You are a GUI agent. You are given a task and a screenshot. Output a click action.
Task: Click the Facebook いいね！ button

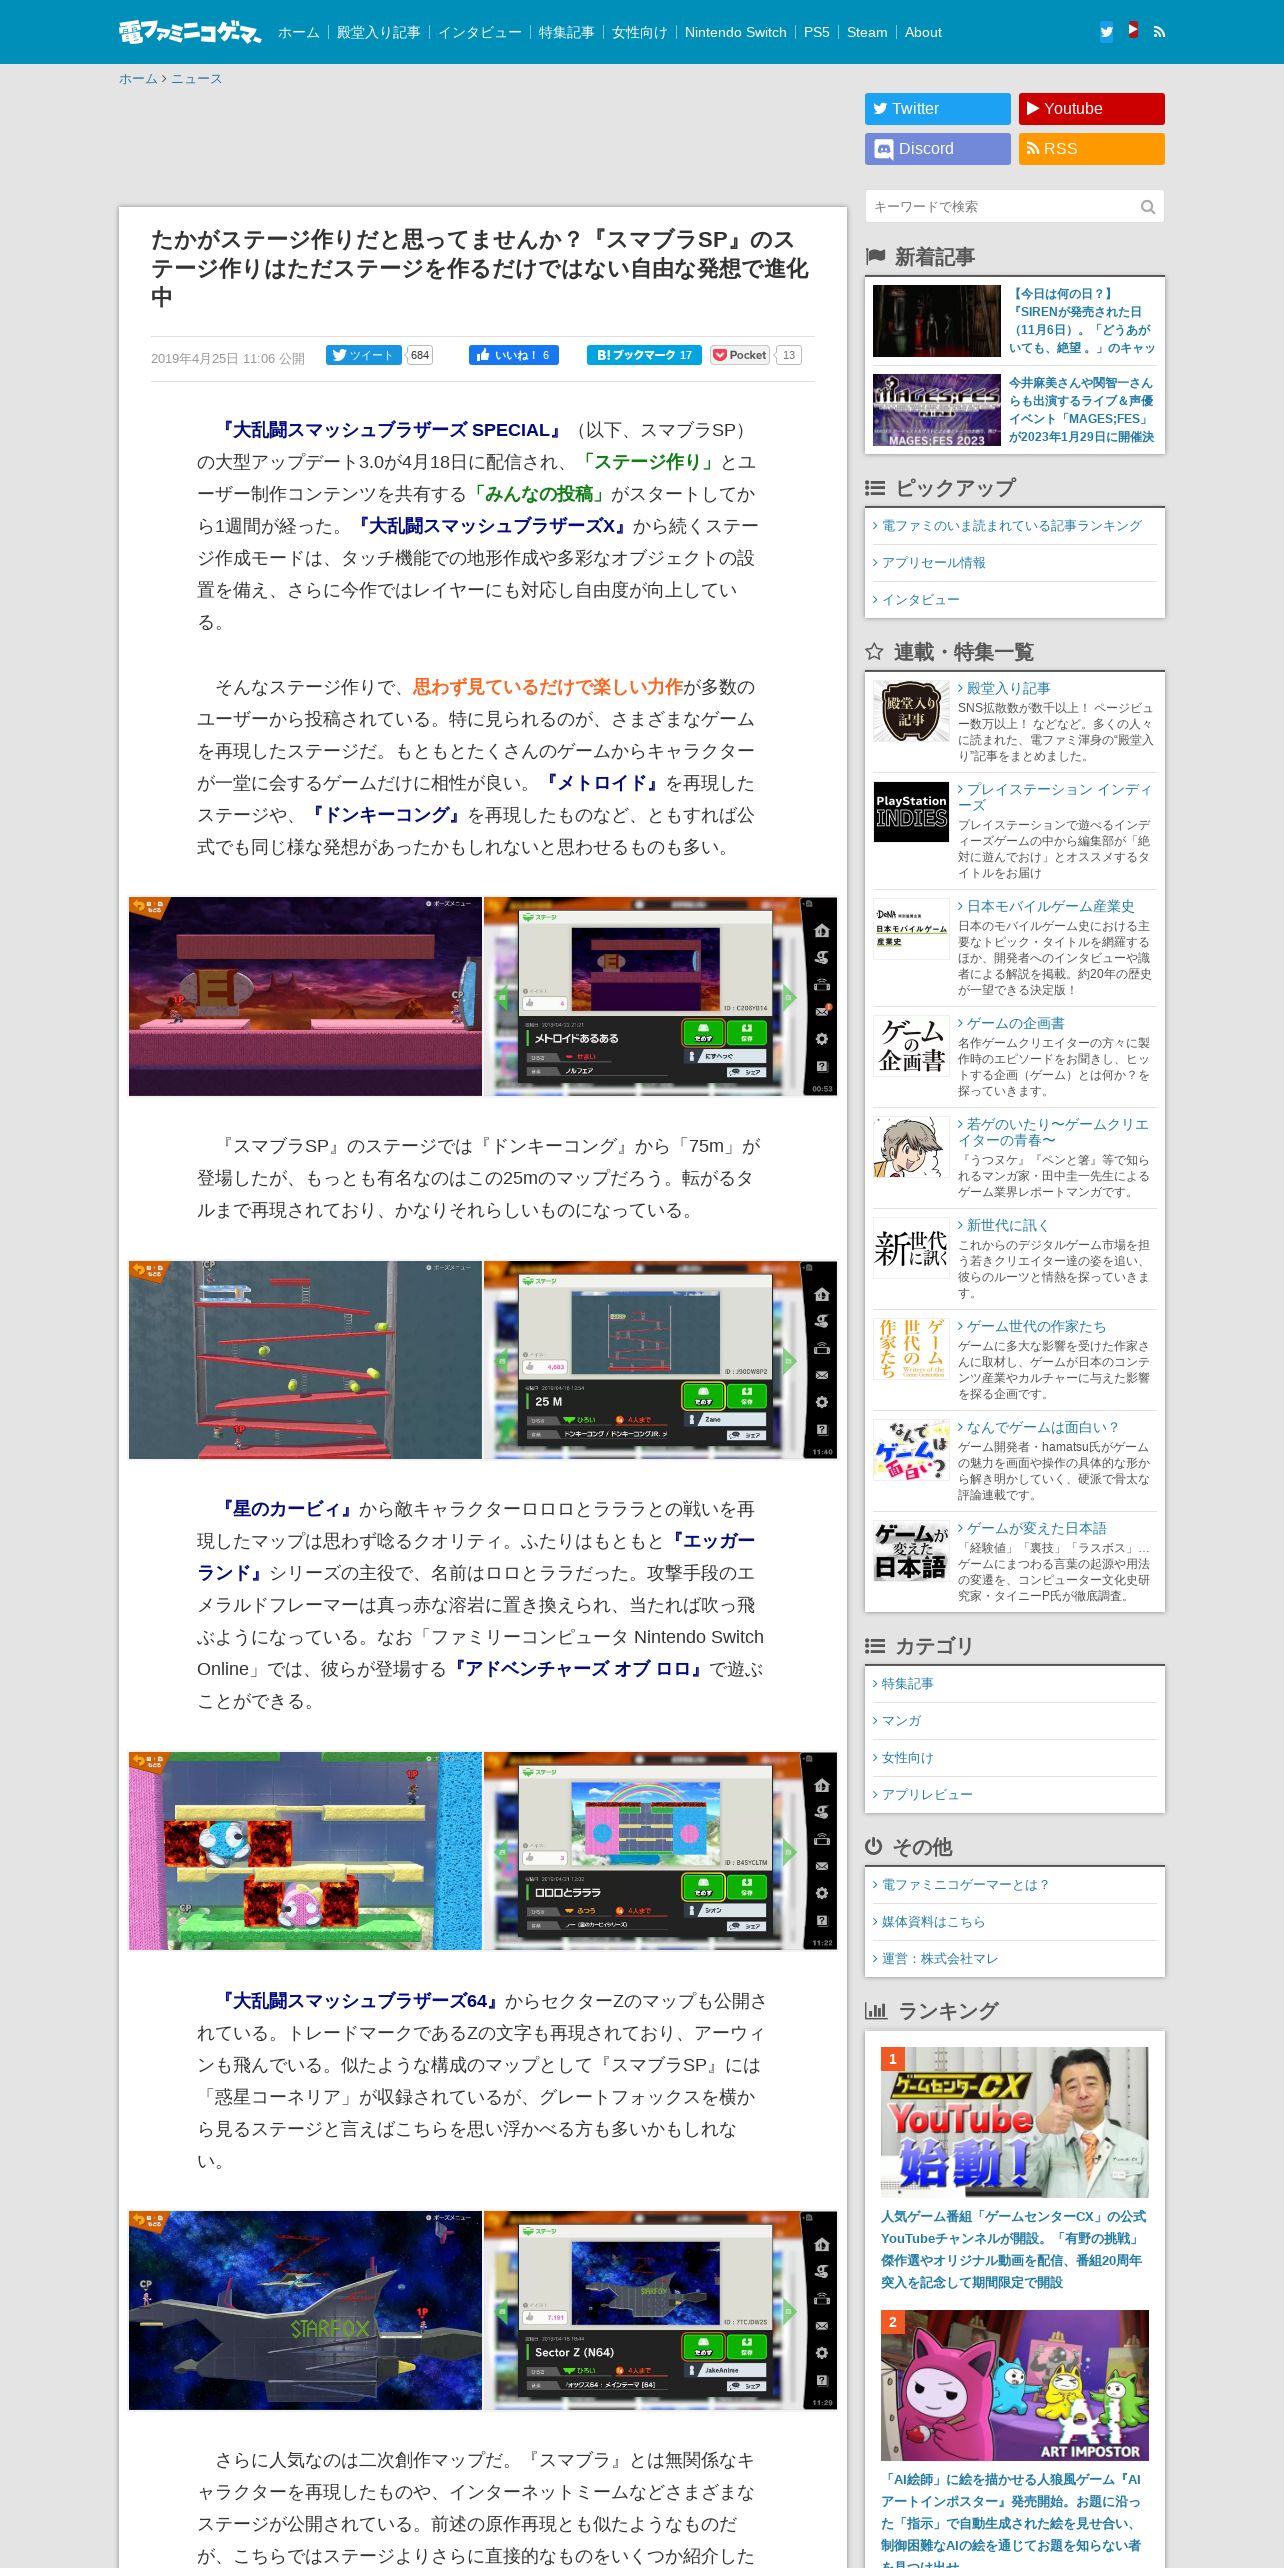tap(514, 355)
